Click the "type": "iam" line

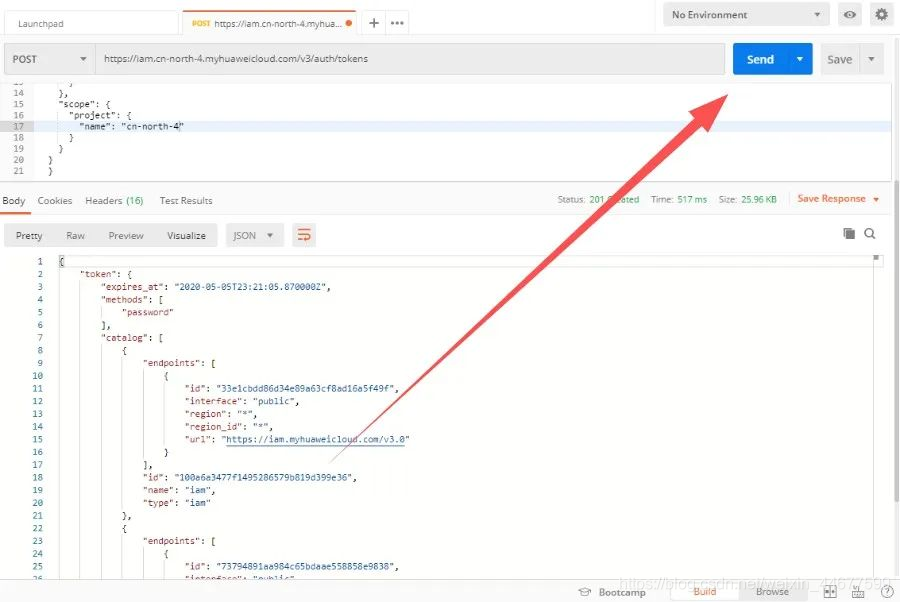point(176,503)
